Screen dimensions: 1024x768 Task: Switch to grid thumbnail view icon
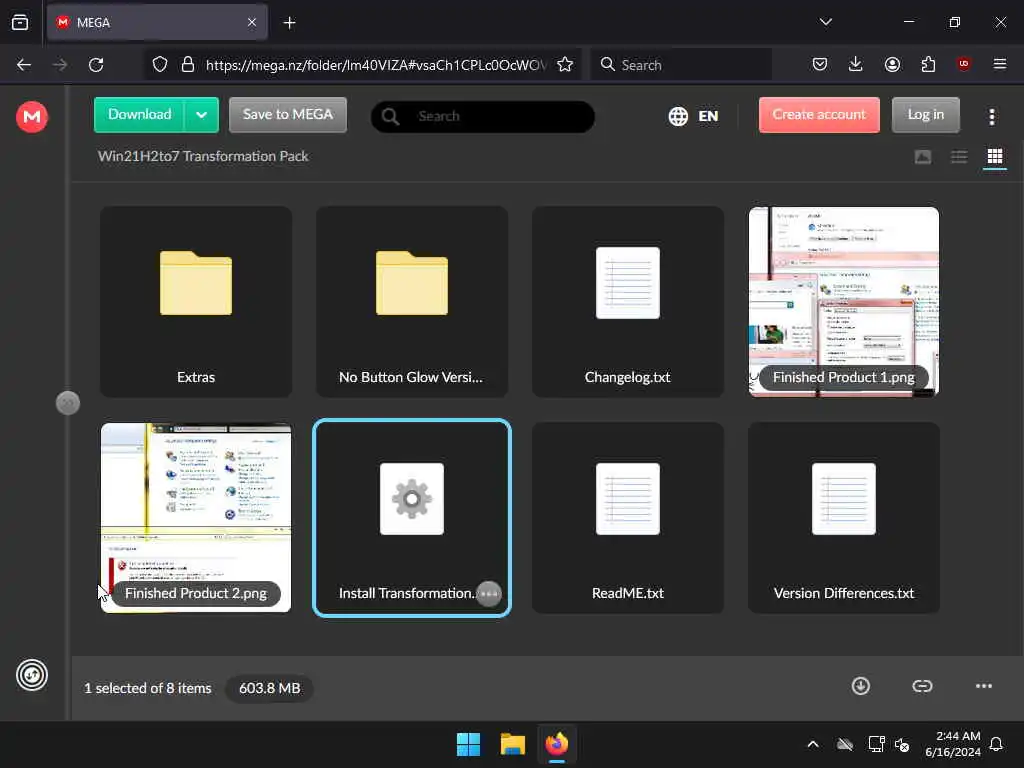tap(995, 157)
